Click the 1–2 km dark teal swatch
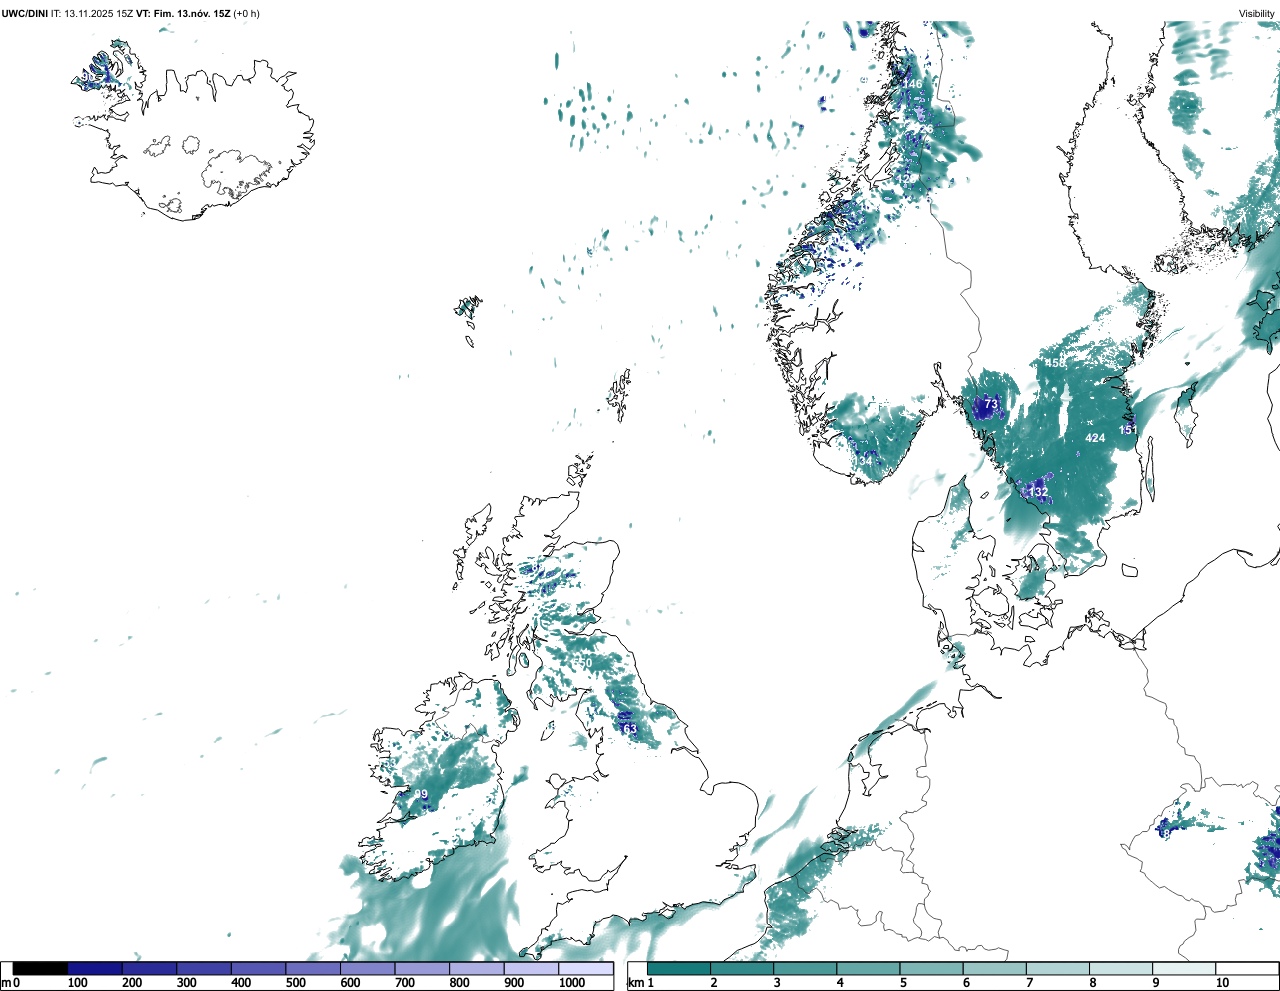 point(679,968)
